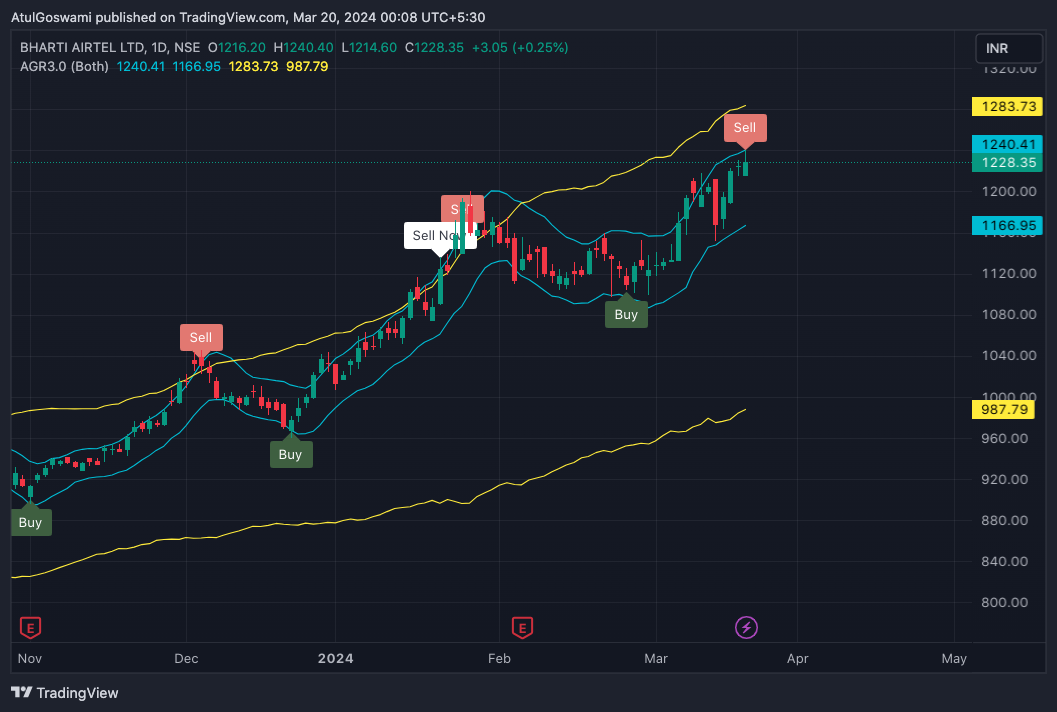Viewport: 1057px width, 712px height.
Task: Click the cyan 1166.95 indicator value in legend
Action: pyautogui.click(x=196, y=66)
